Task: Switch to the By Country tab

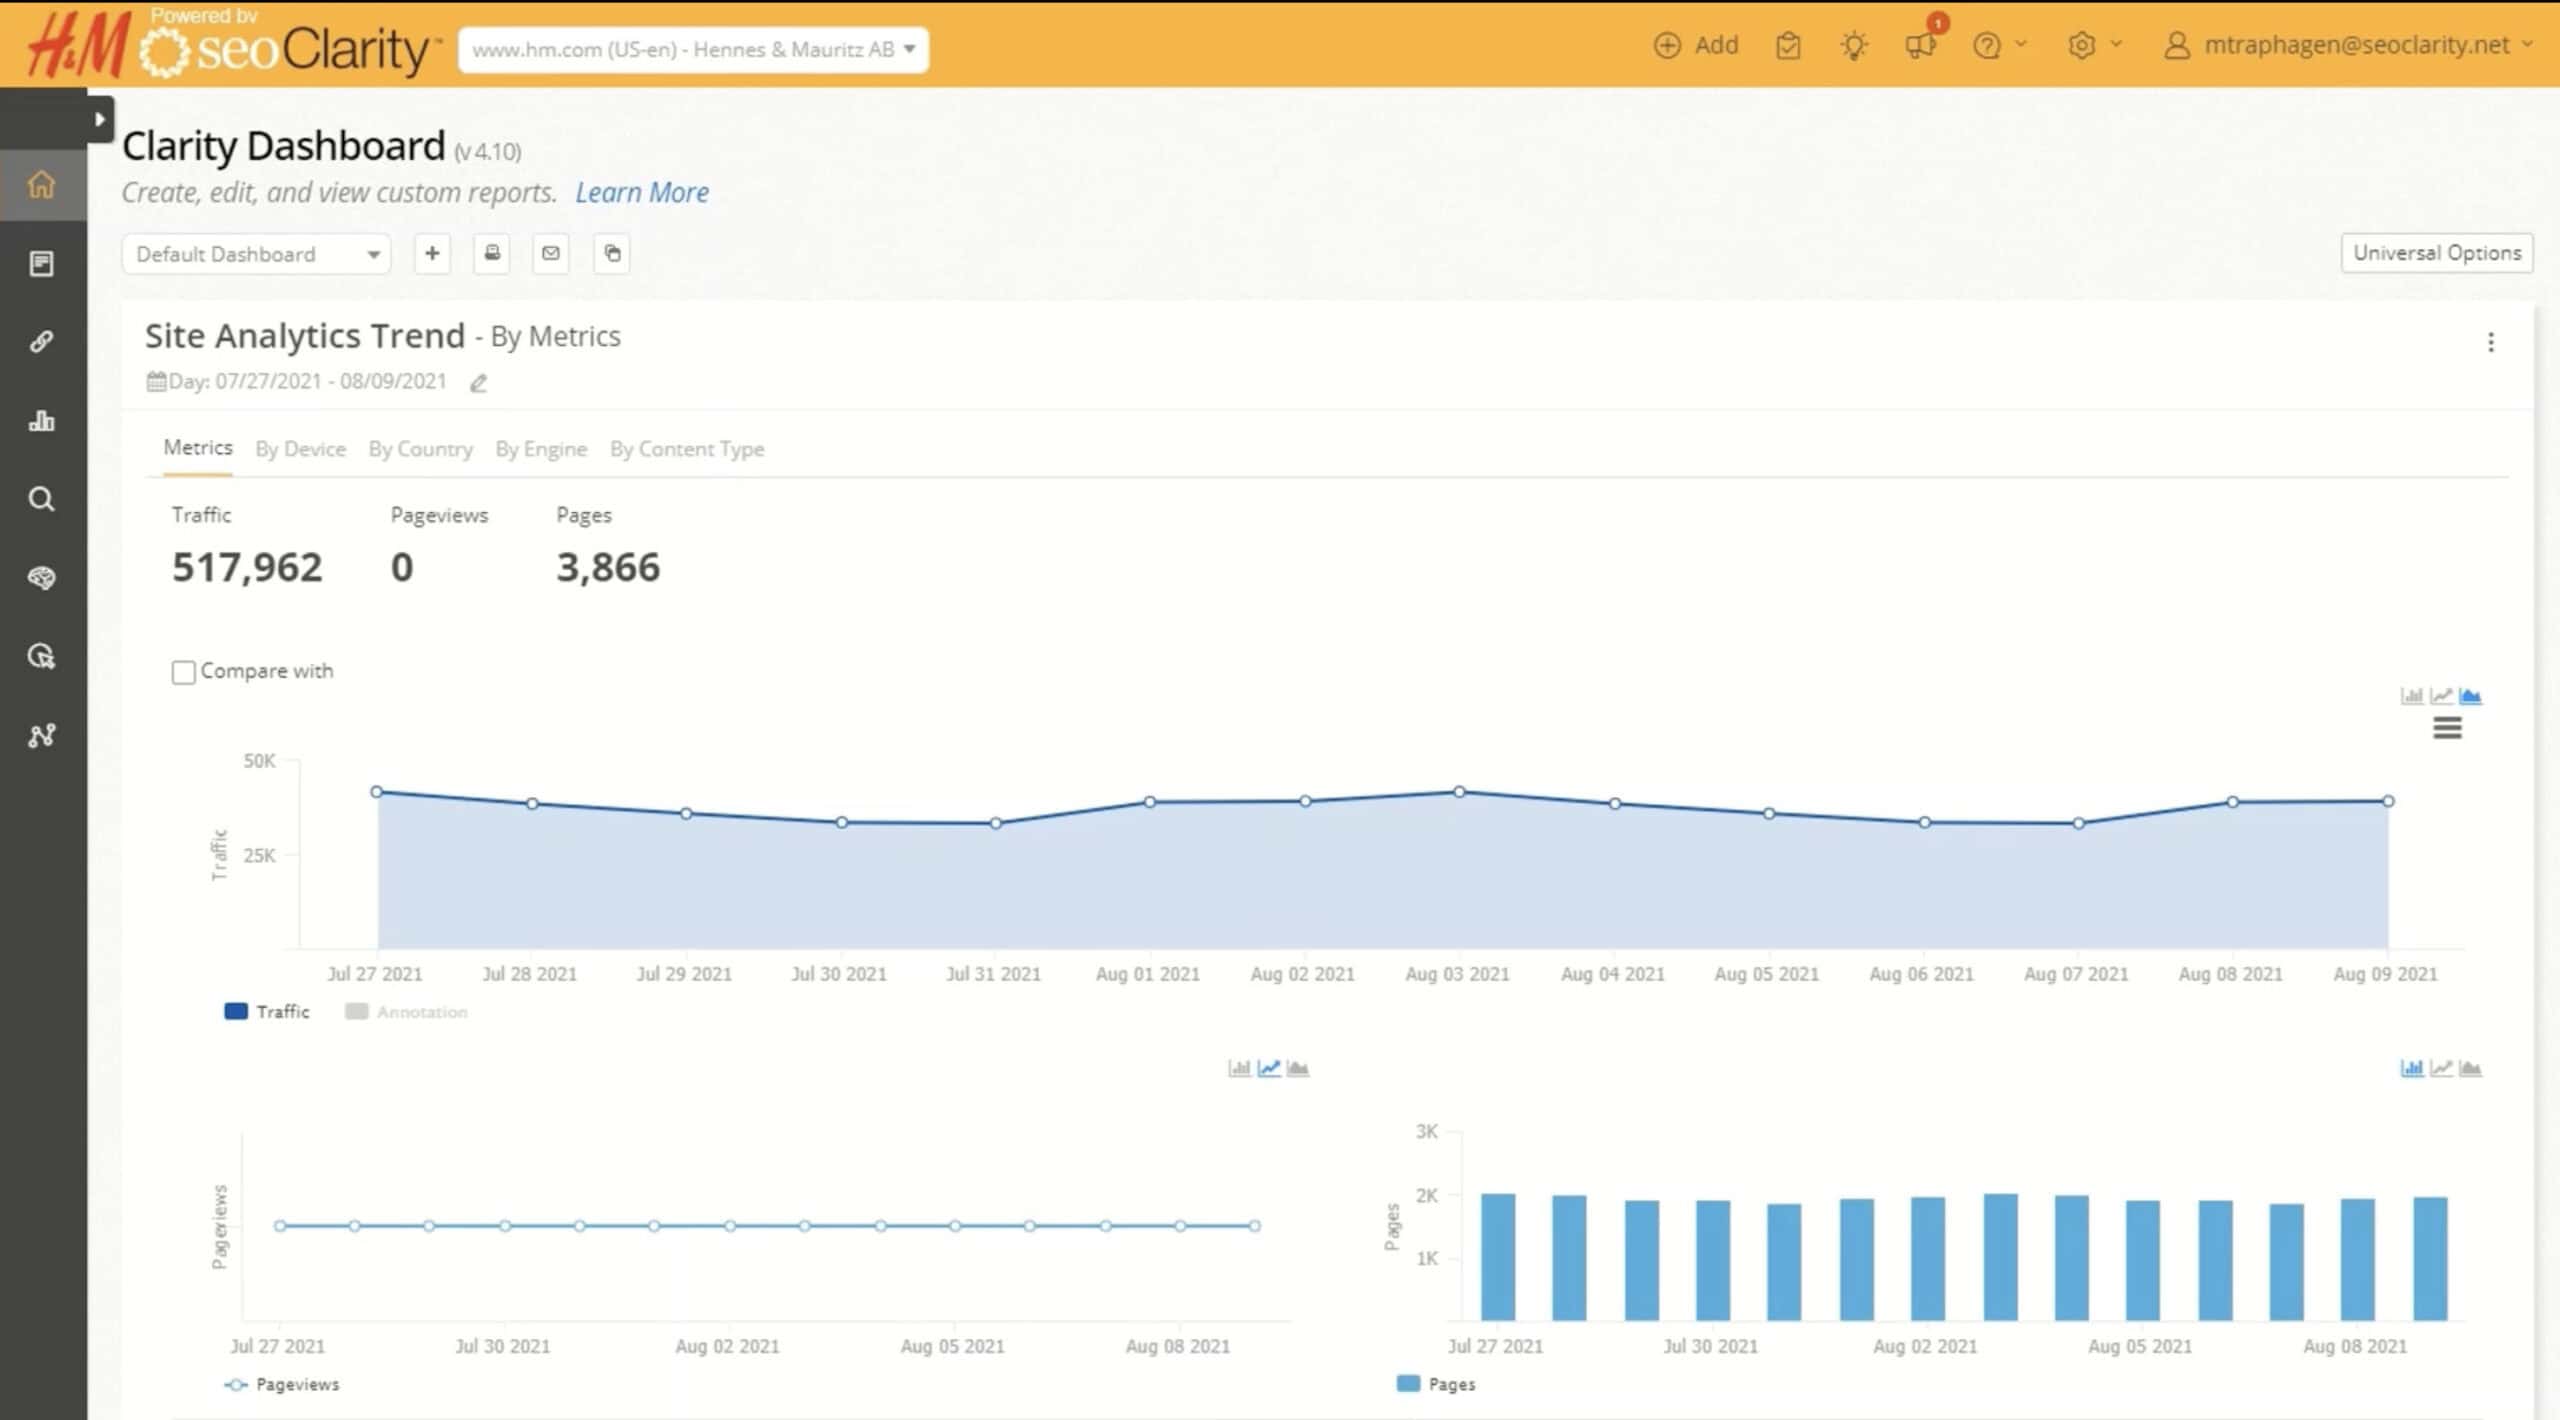Action: click(x=421, y=449)
